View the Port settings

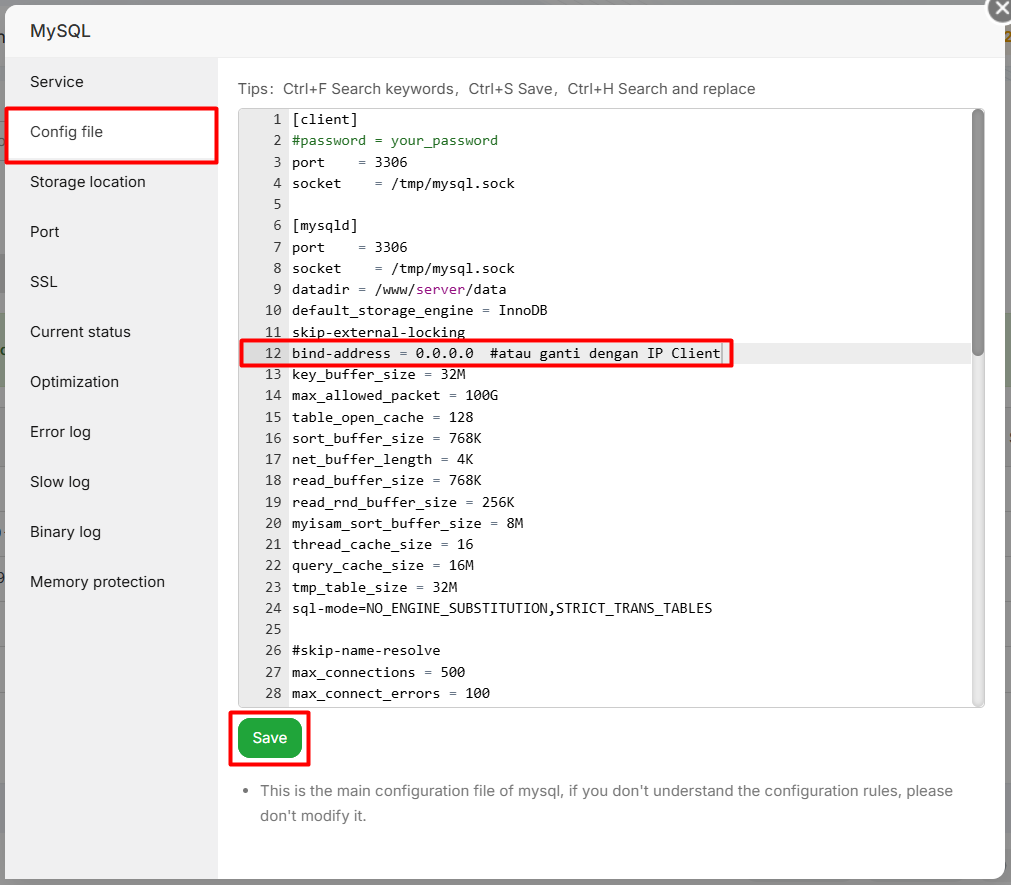(x=44, y=231)
